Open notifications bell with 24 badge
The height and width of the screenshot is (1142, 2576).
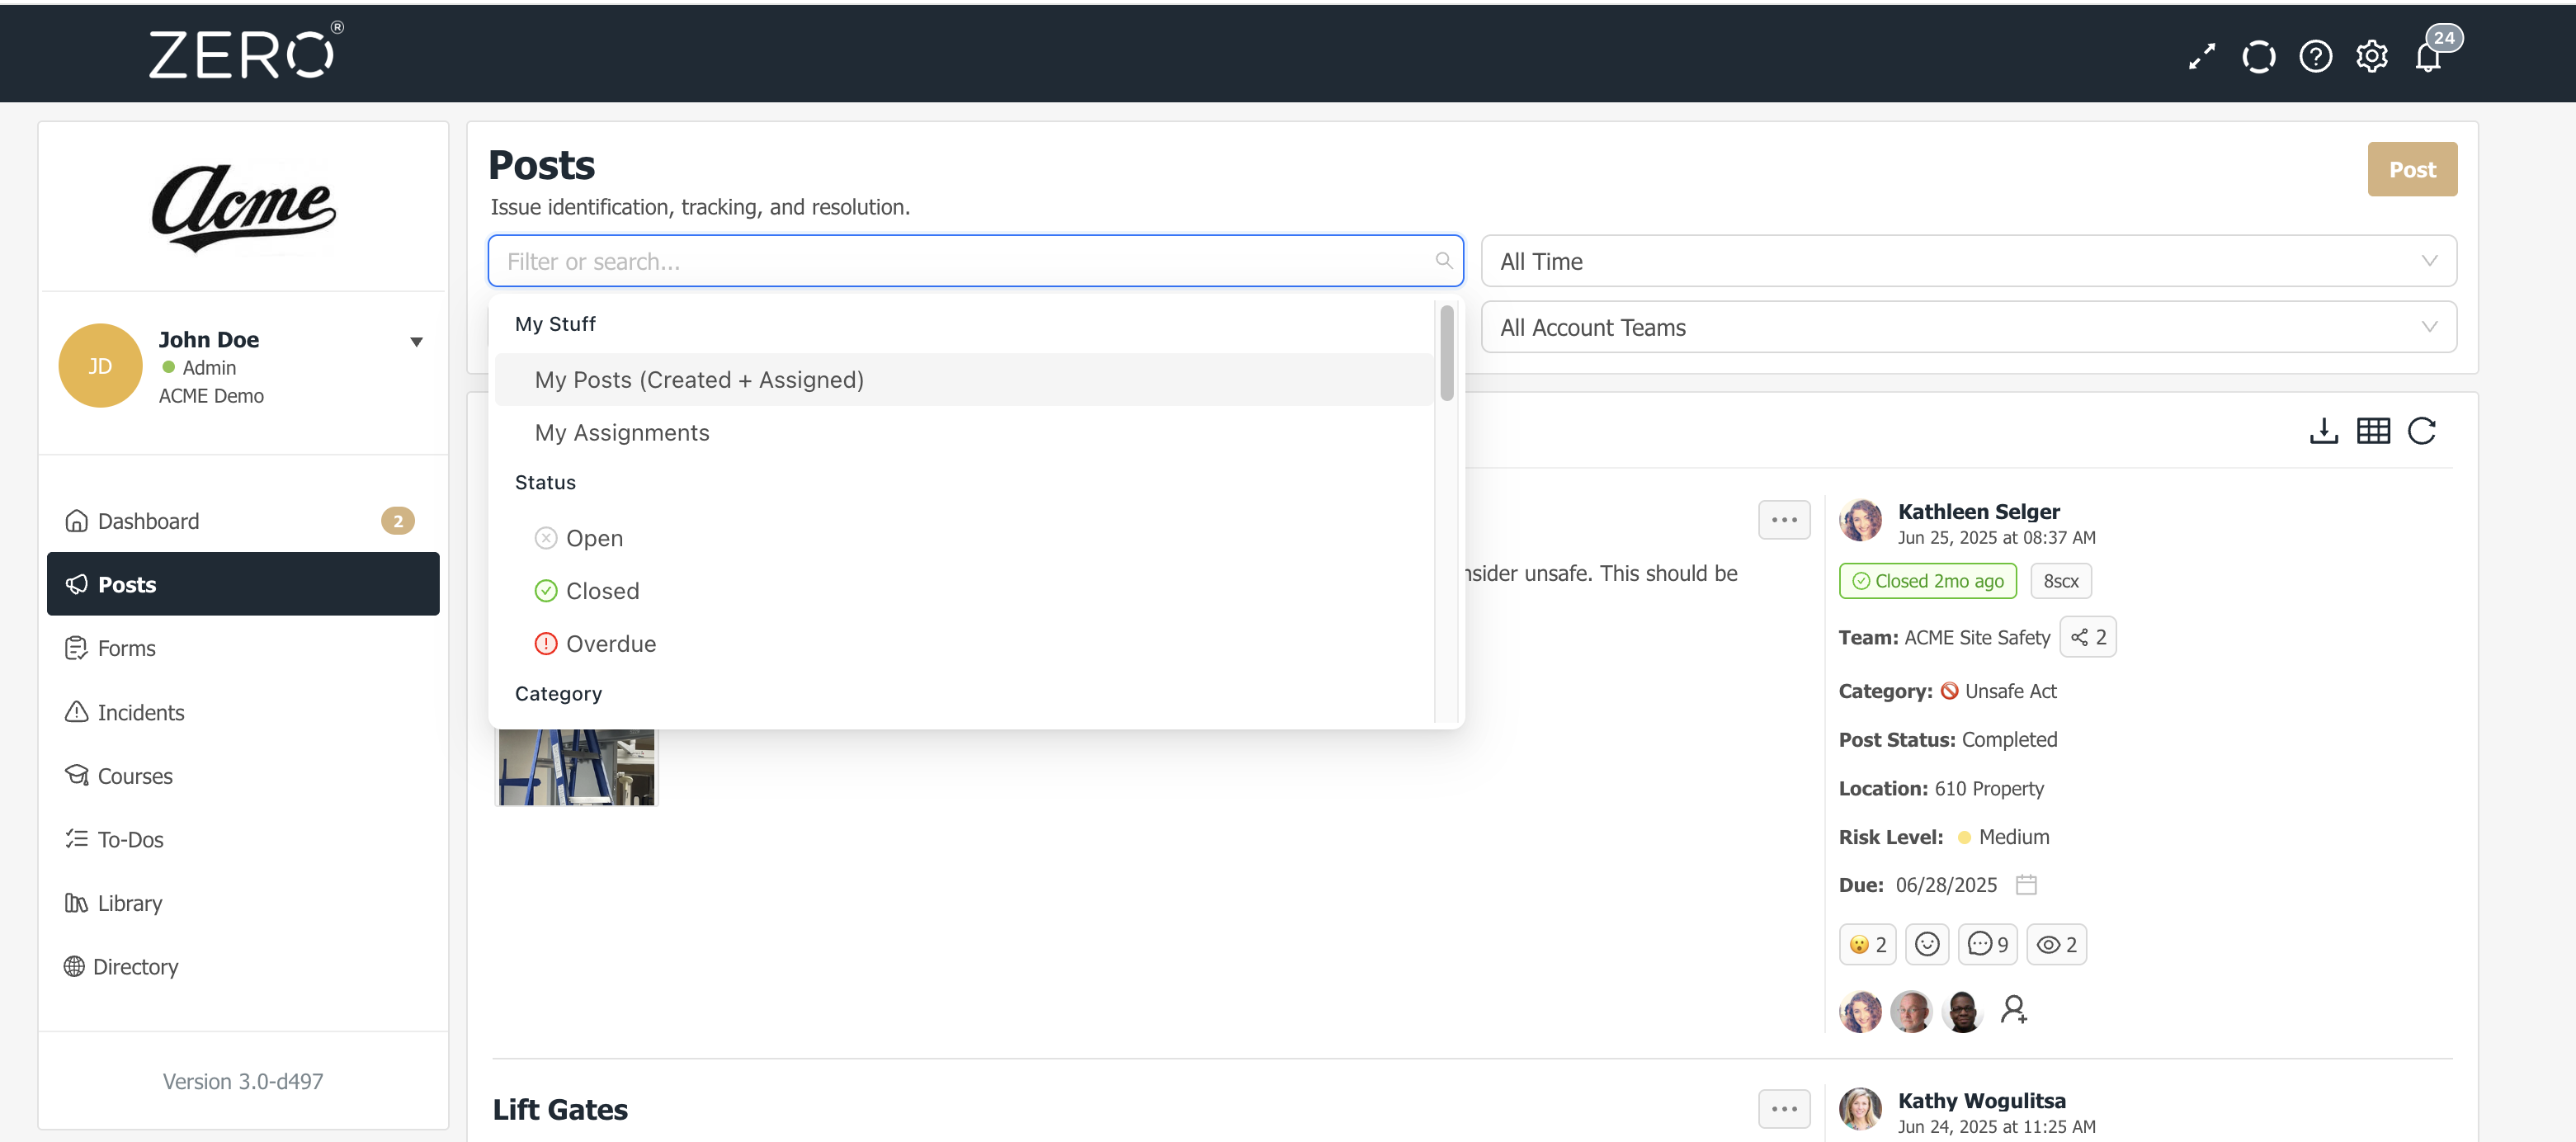click(2429, 56)
